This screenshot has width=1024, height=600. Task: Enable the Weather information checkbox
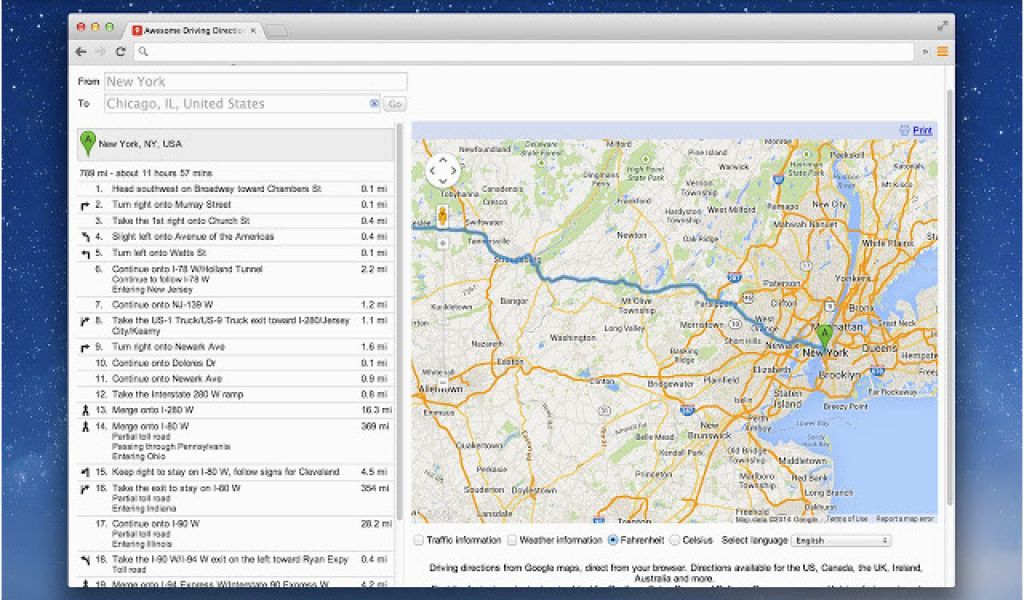(x=512, y=541)
